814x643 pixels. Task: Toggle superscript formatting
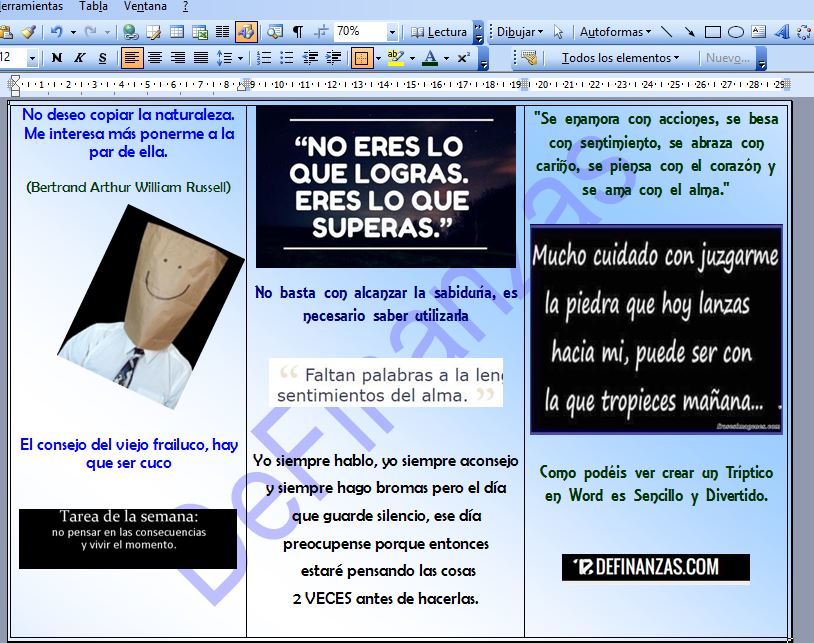click(464, 58)
